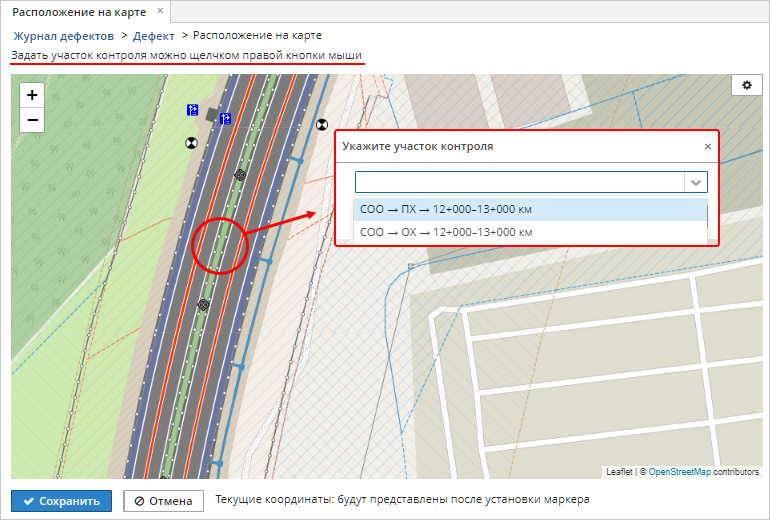Click the dropdown list scrollbar
The width and height of the screenshot is (770, 520).
point(708,216)
